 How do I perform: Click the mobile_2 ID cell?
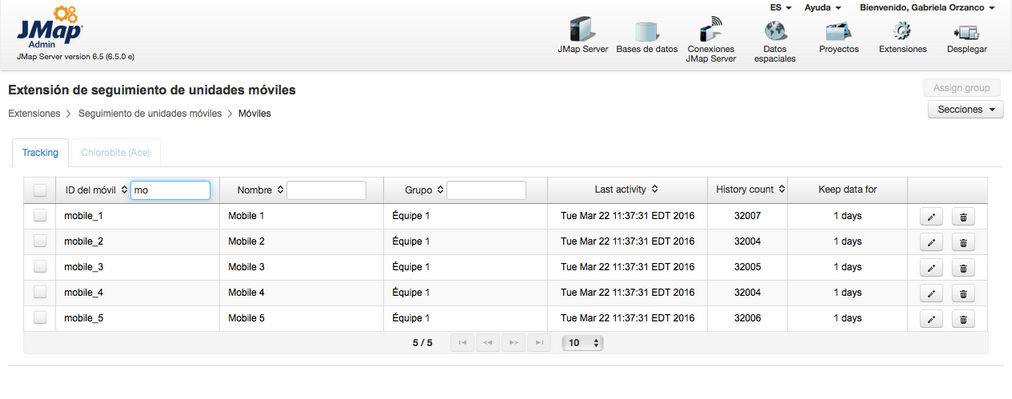click(x=137, y=241)
